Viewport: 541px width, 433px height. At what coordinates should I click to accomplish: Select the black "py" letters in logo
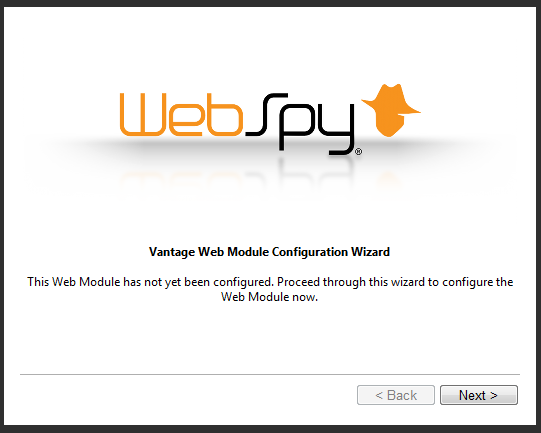point(316,128)
